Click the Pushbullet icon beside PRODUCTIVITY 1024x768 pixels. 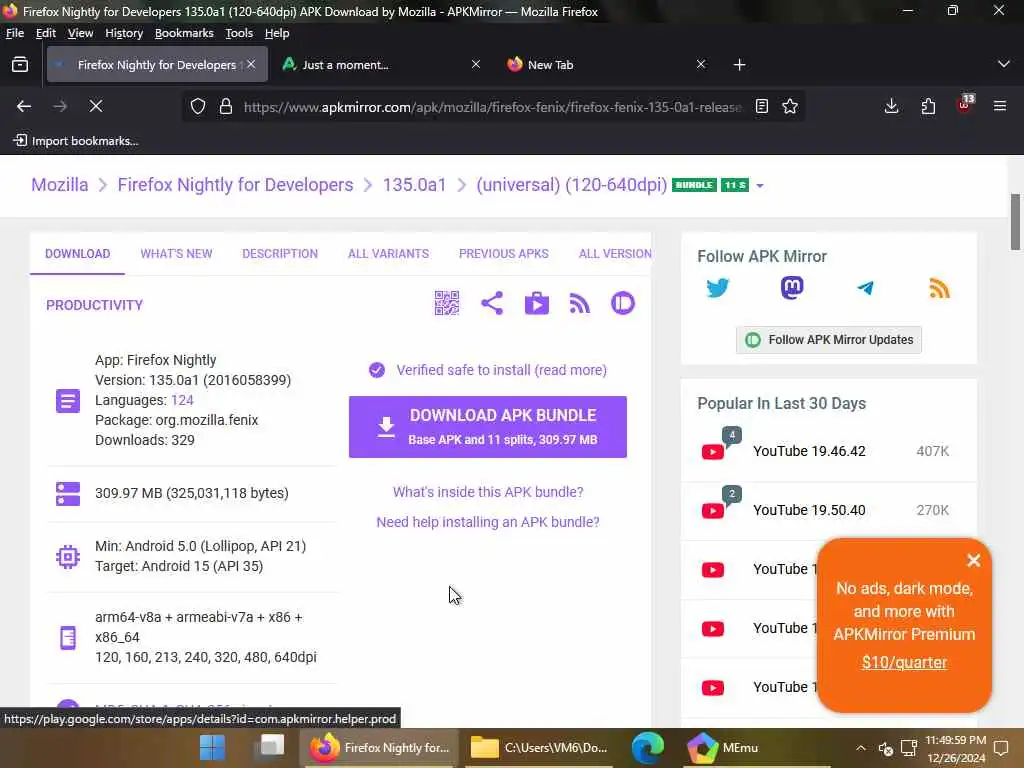[623, 303]
